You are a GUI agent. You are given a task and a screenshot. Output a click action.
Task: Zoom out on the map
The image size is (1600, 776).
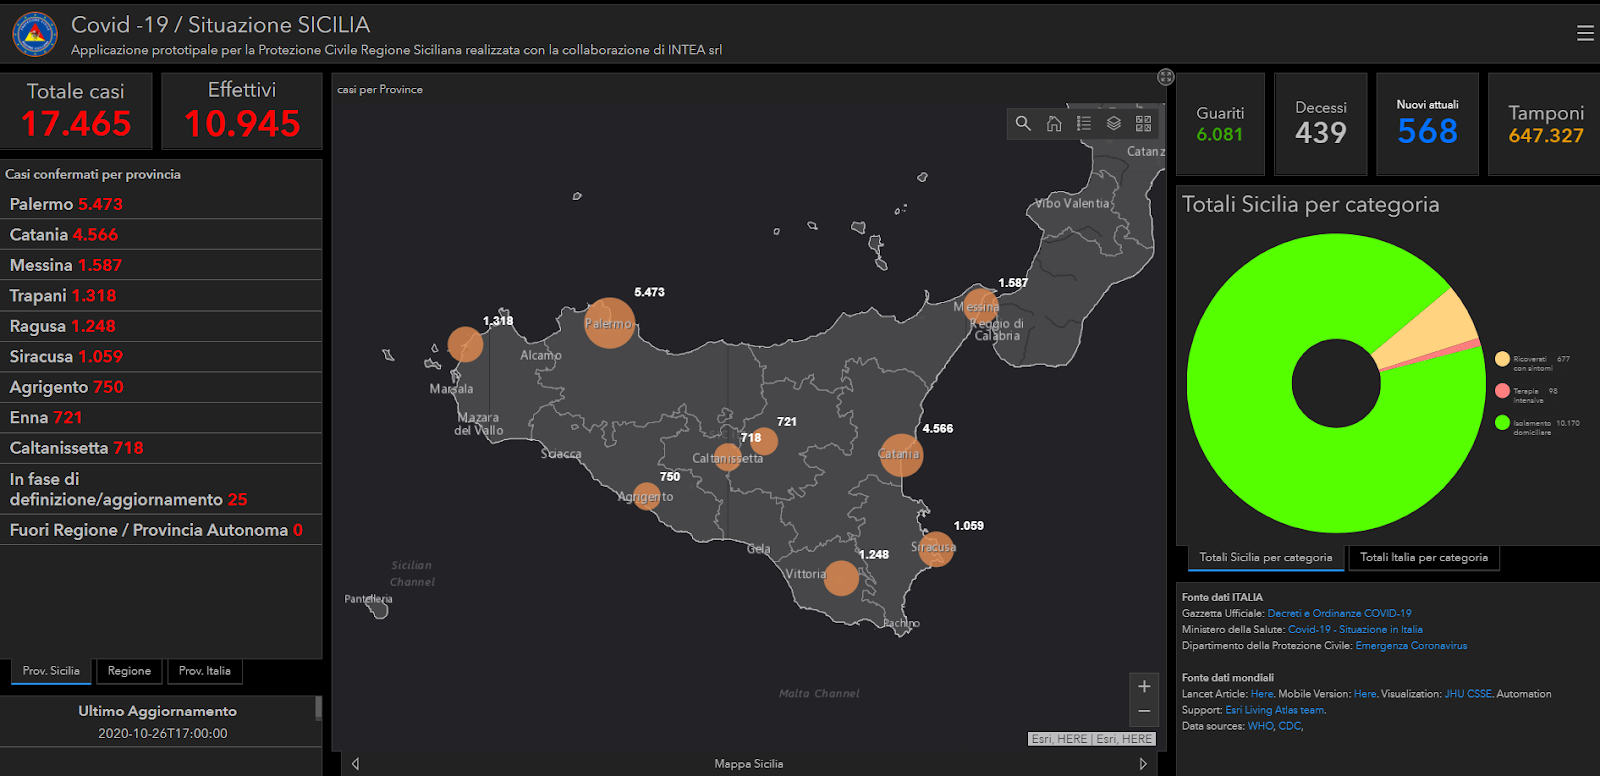[x=1144, y=711]
